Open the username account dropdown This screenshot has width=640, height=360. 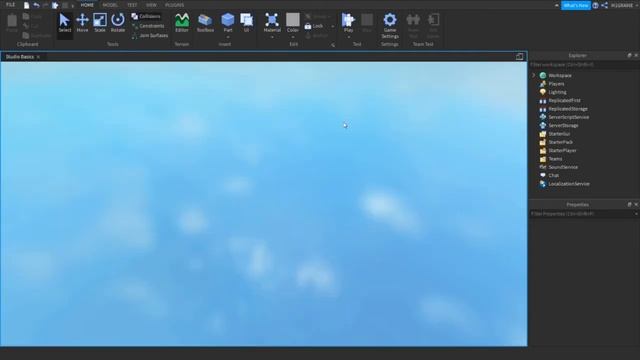coord(624,5)
